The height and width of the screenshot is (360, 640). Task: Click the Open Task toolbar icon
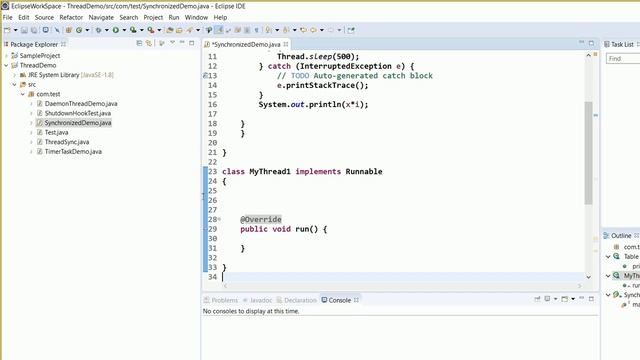point(179,30)
